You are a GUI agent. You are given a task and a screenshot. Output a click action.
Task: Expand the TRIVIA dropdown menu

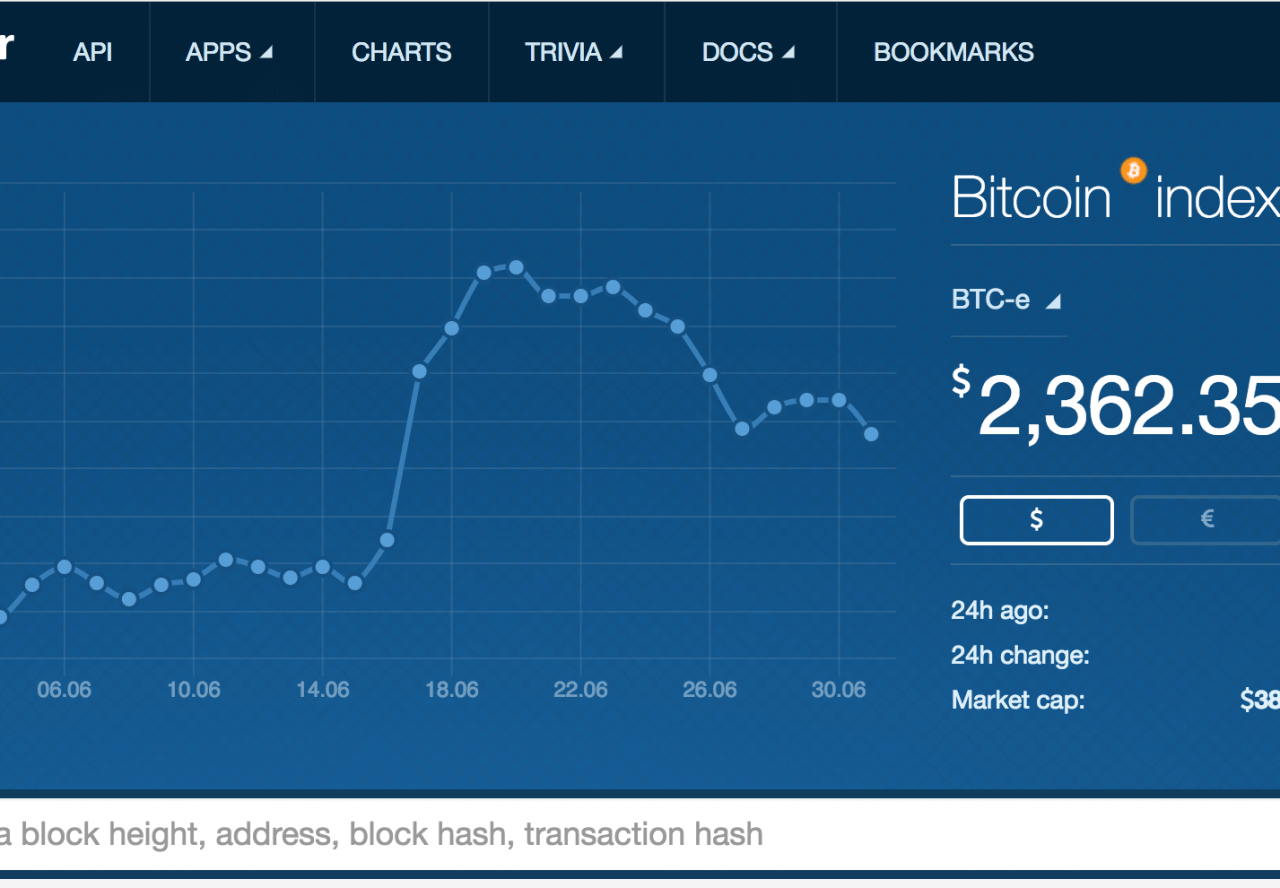[574, 52]
